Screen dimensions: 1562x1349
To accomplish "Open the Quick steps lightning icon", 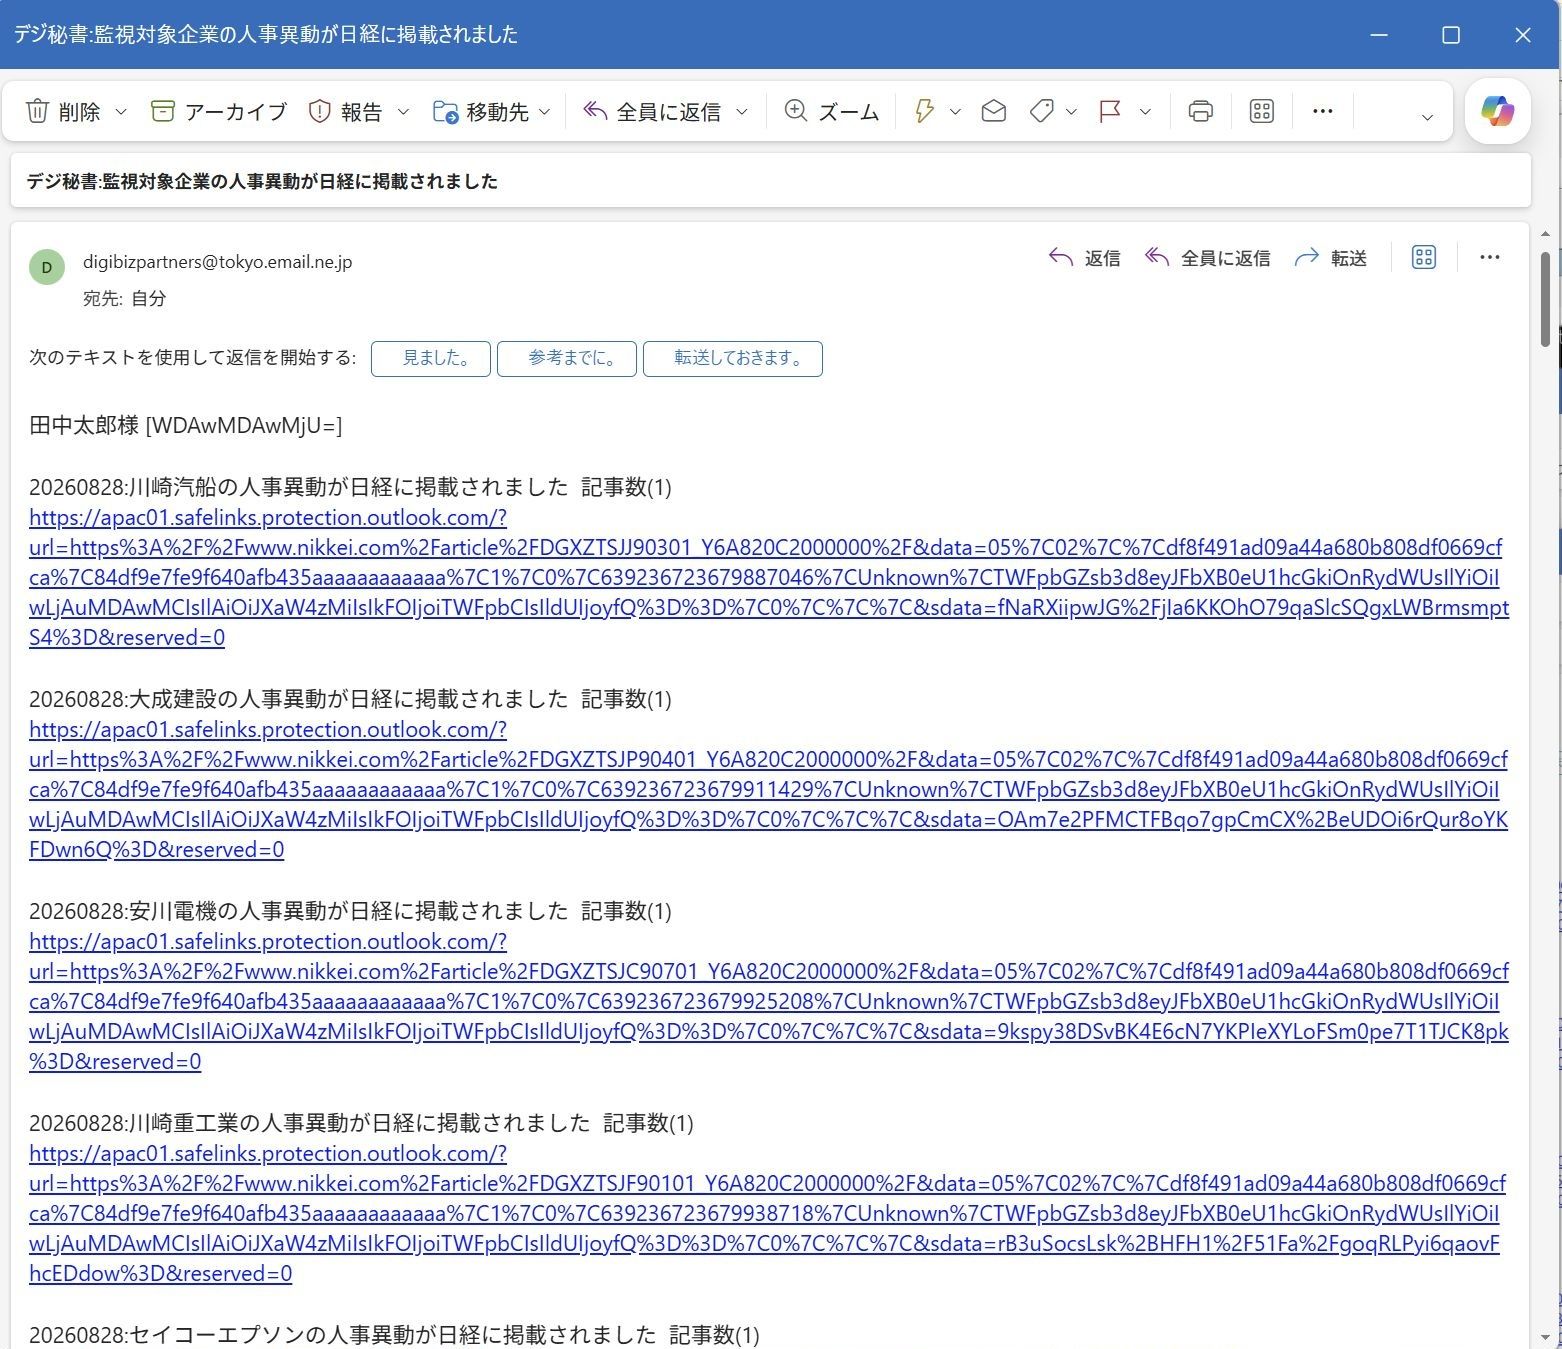I will [925, 111].
